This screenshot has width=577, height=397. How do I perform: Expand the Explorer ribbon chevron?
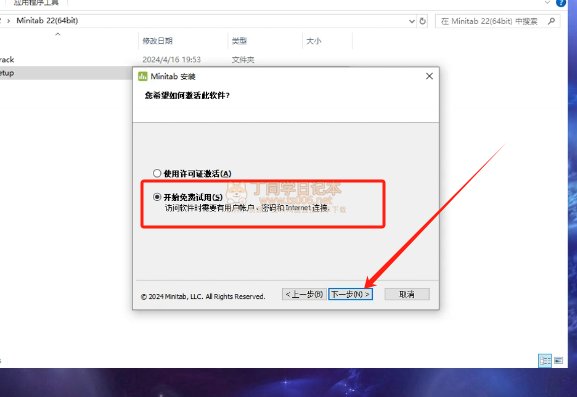548,3
